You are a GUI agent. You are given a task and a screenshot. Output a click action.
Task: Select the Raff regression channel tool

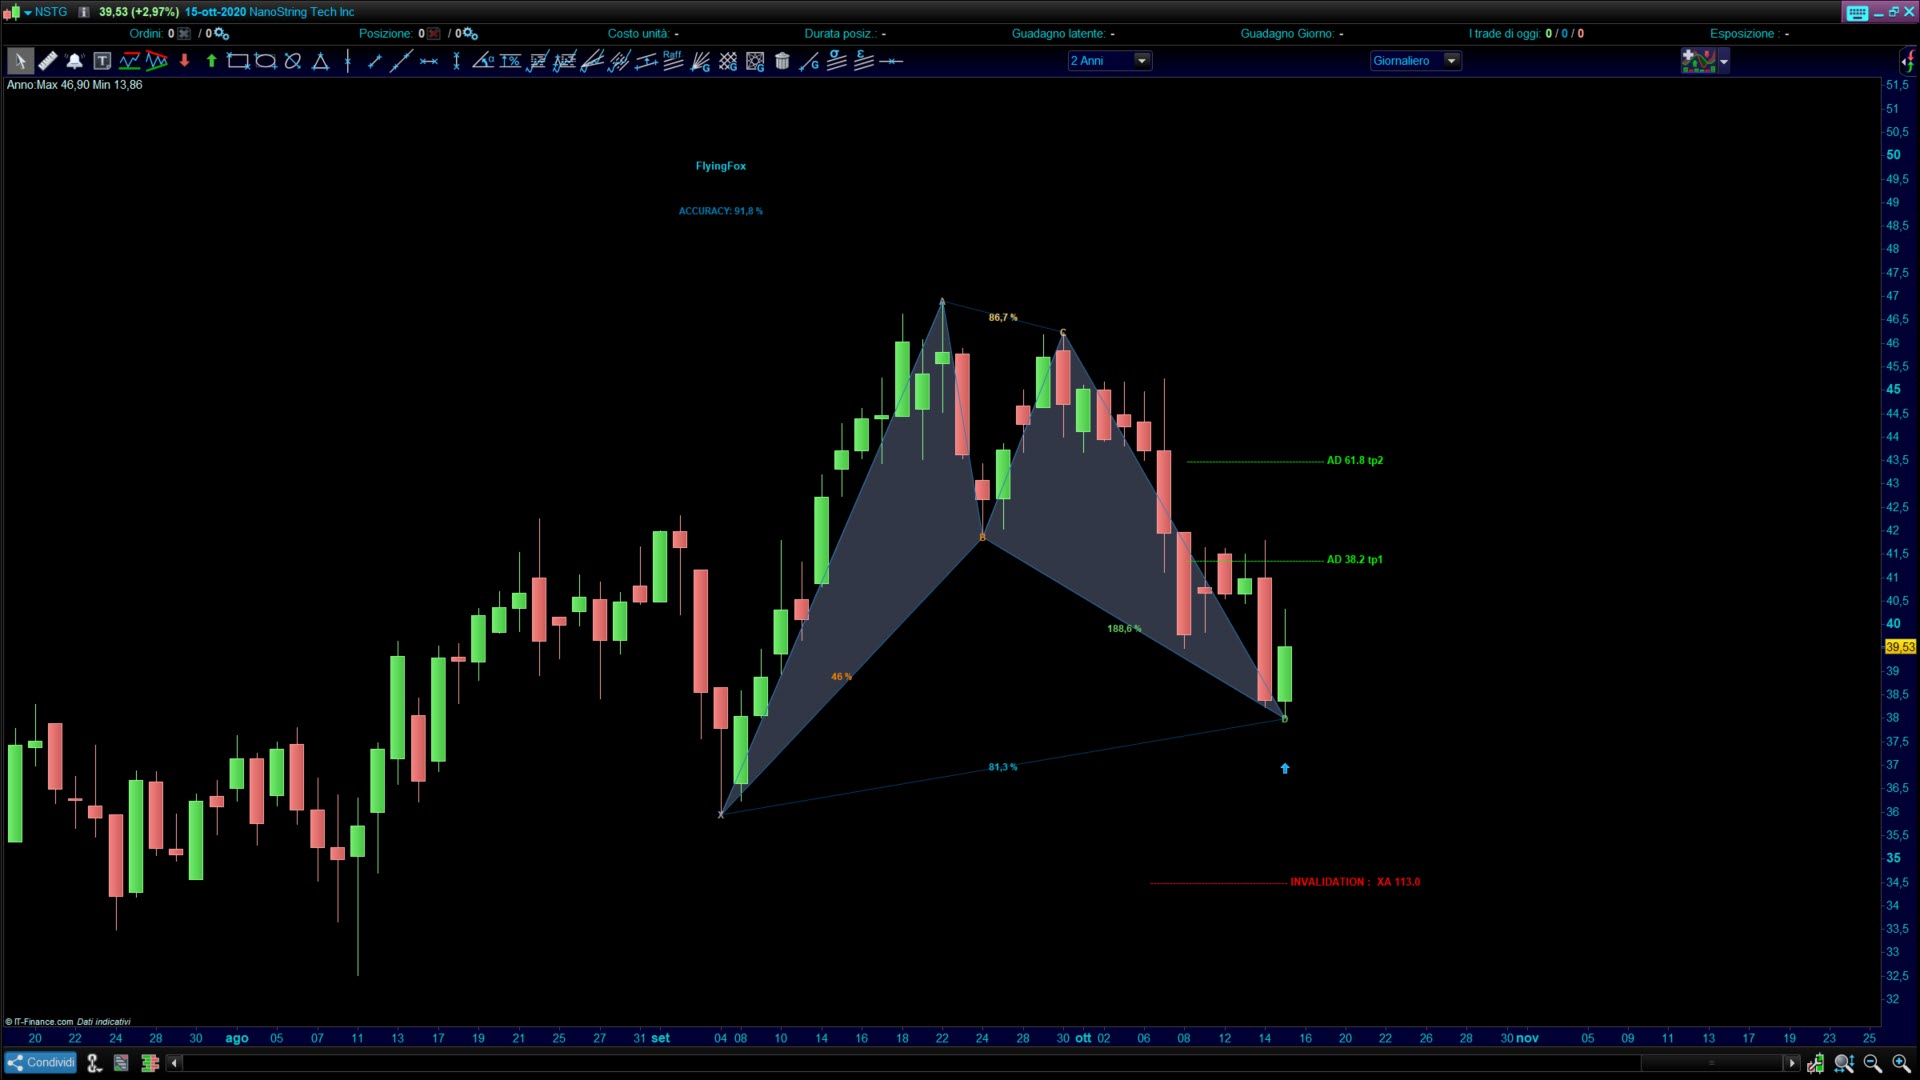(x=673, y=61)
